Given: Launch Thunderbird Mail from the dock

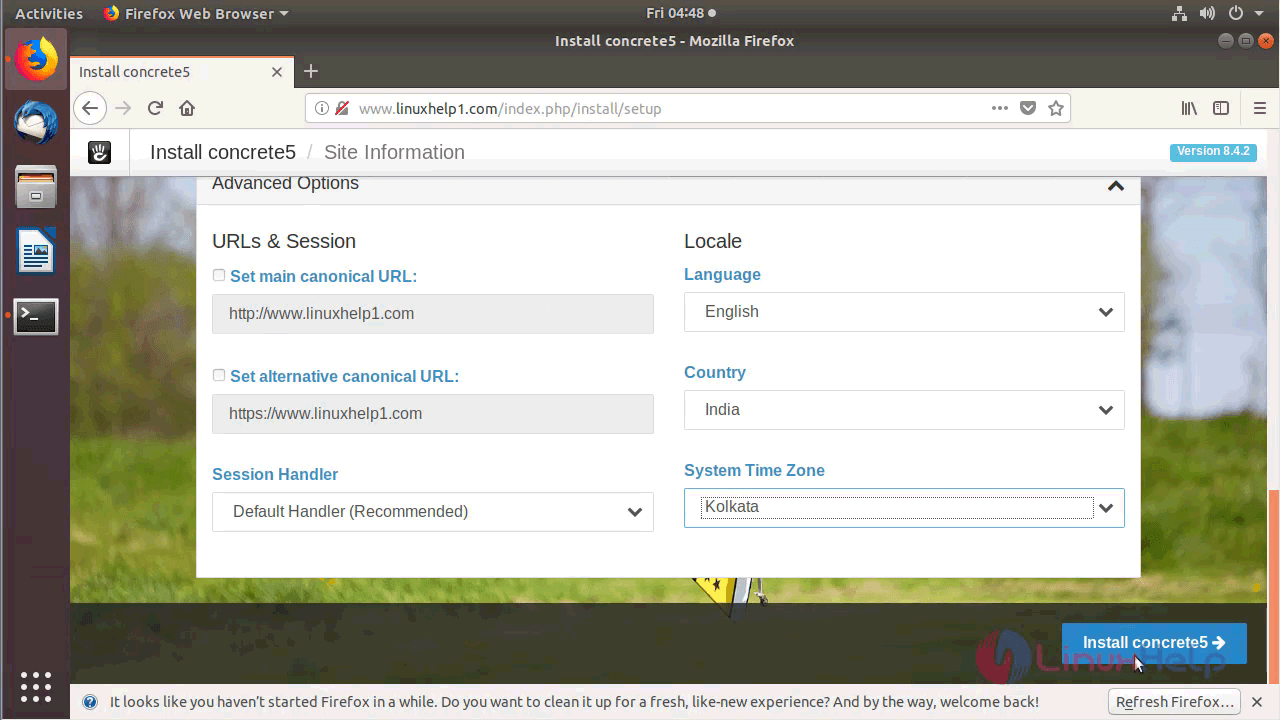Looking at the screenshot, I should 37,123.
